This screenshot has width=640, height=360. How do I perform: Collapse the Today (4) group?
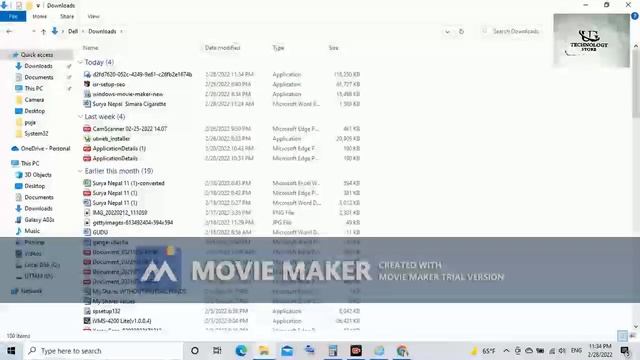point(80,62)
